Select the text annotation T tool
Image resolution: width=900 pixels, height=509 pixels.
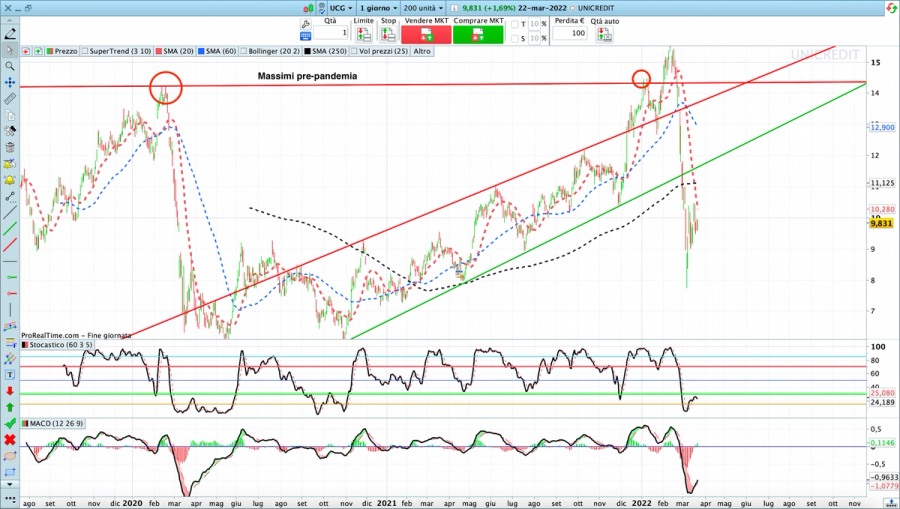coord(10,375)
